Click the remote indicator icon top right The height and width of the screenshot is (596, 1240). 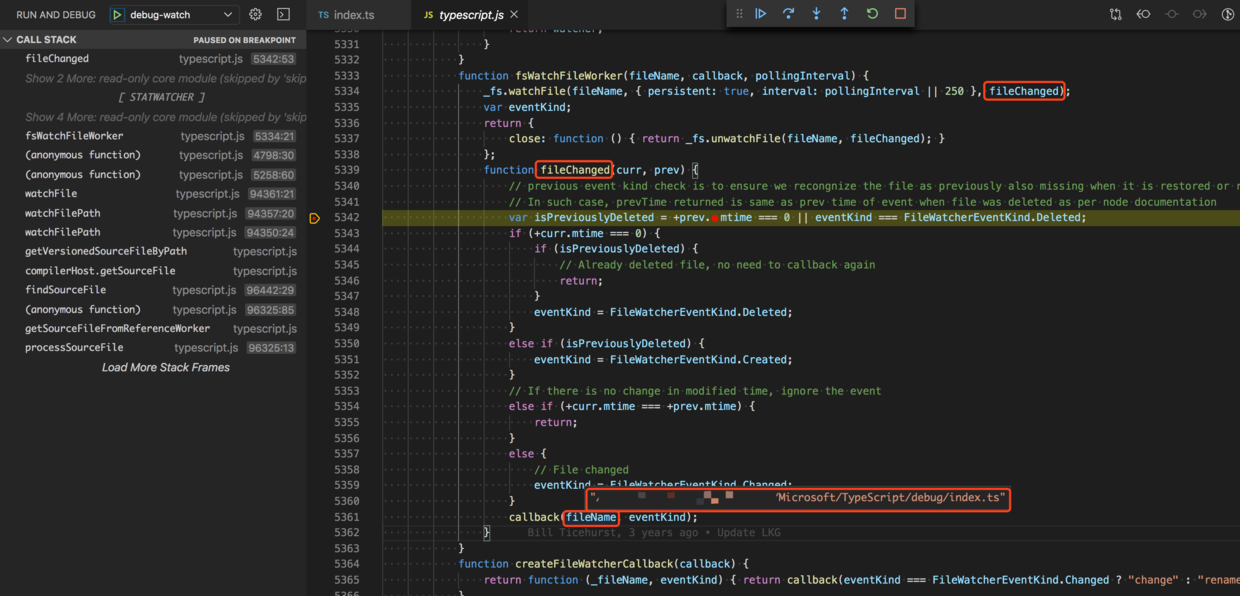(x=1229, y=14)
